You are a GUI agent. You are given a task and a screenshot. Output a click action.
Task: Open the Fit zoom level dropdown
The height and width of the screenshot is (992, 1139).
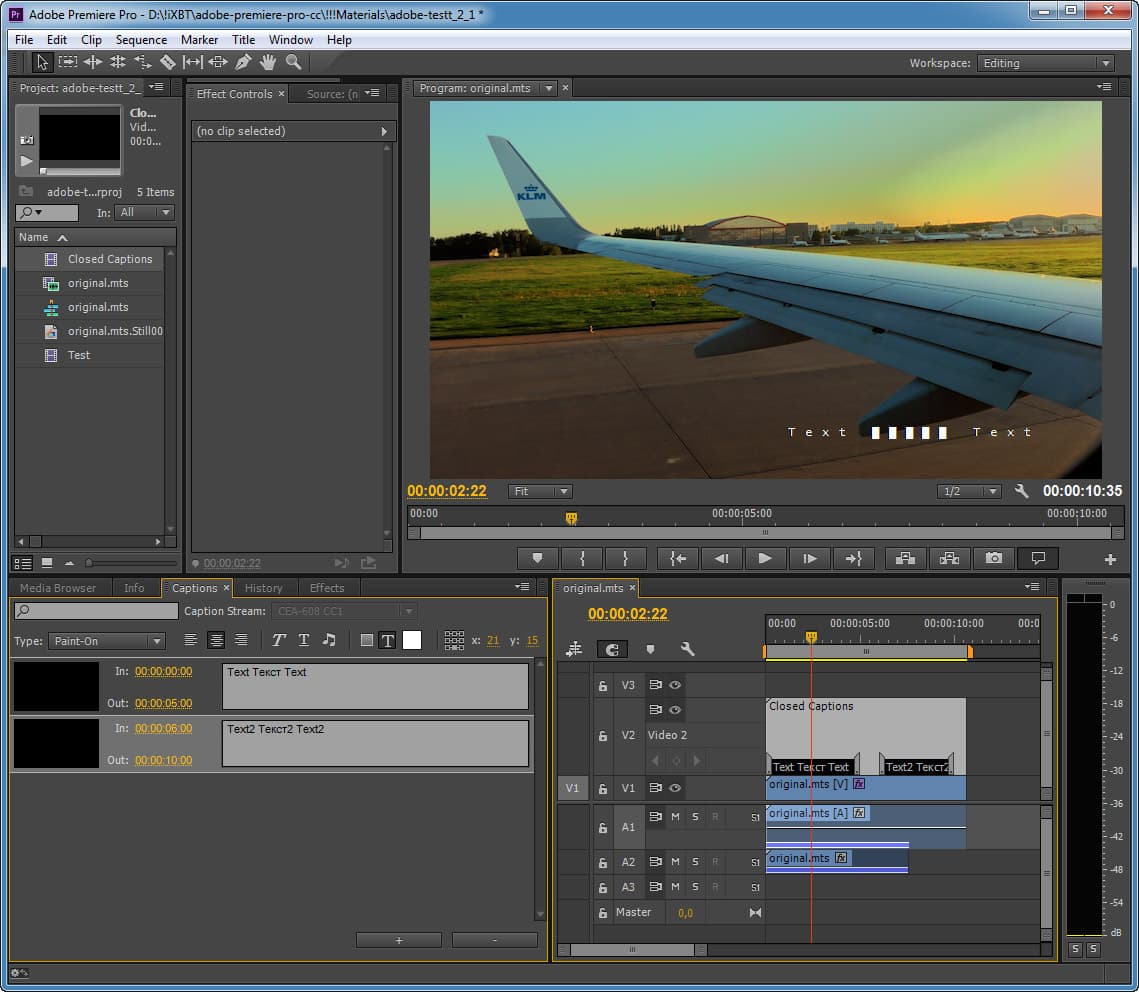[540, 491]
